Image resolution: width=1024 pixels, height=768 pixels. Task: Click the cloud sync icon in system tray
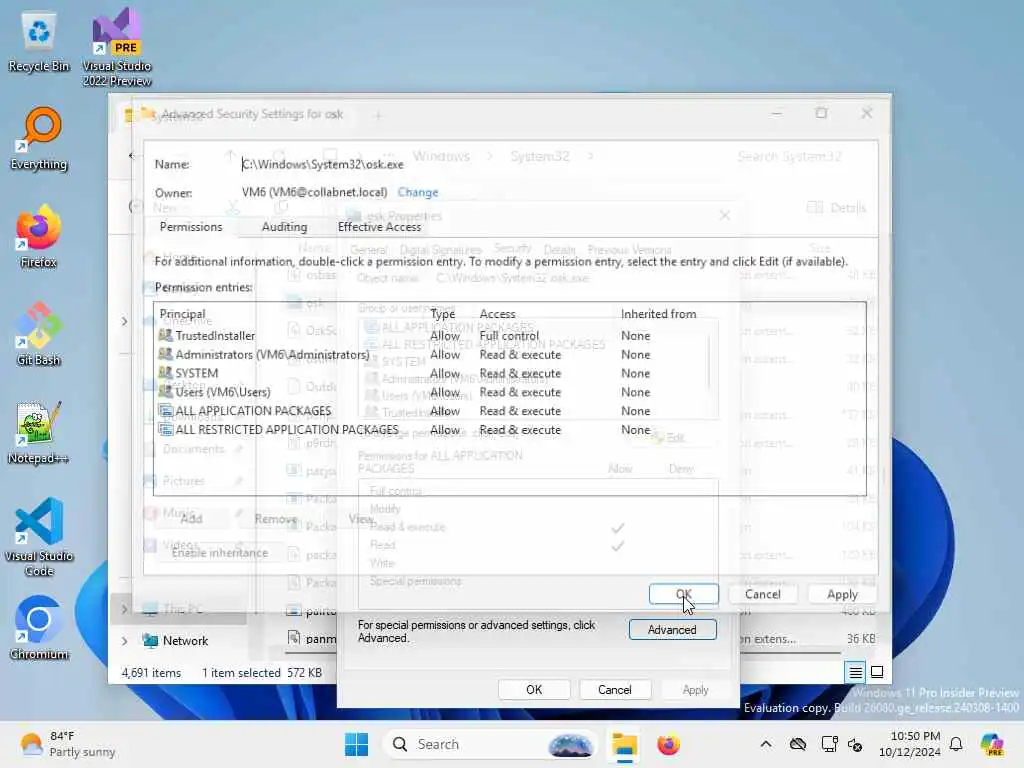797,744
